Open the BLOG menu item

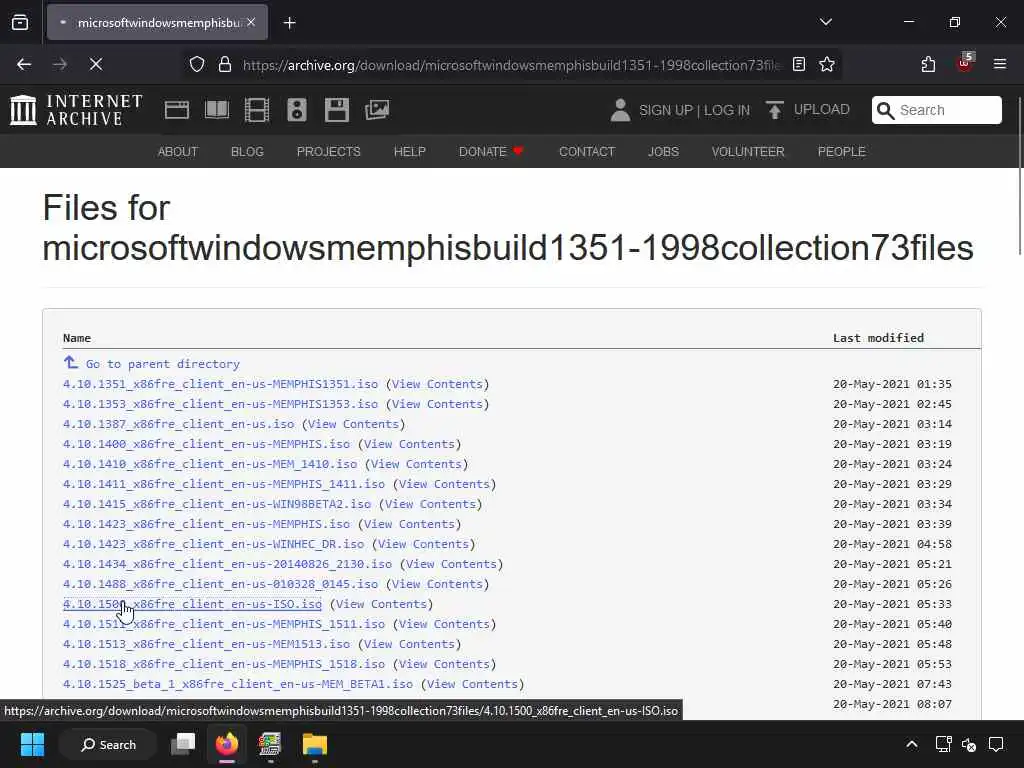click(247, 152)
